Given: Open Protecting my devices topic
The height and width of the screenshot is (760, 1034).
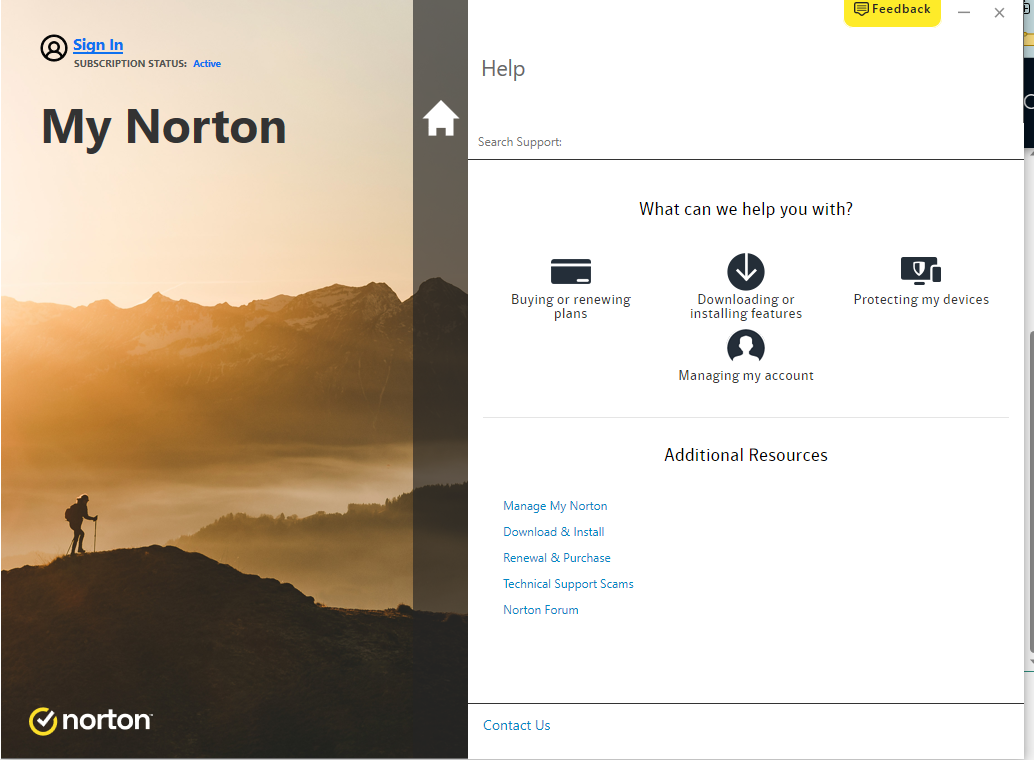Looking at the screenshot, I should point(921,300).
